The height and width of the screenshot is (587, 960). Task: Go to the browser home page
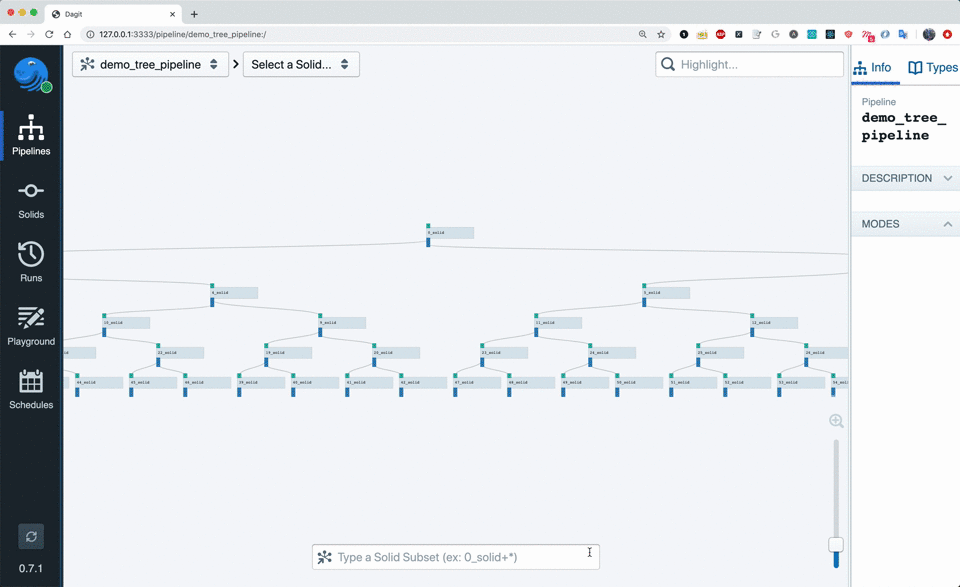point(67,34)
